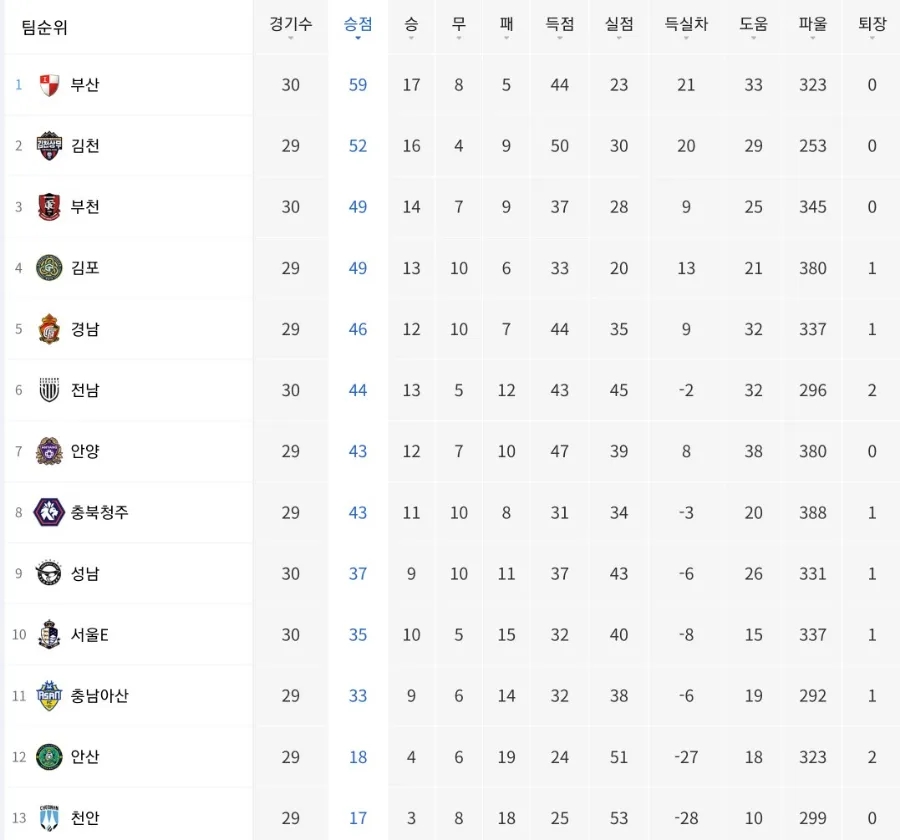Viewport: 900px width, 840px height.
Task: Open the 천안 team name link
Action: [85, 818]
